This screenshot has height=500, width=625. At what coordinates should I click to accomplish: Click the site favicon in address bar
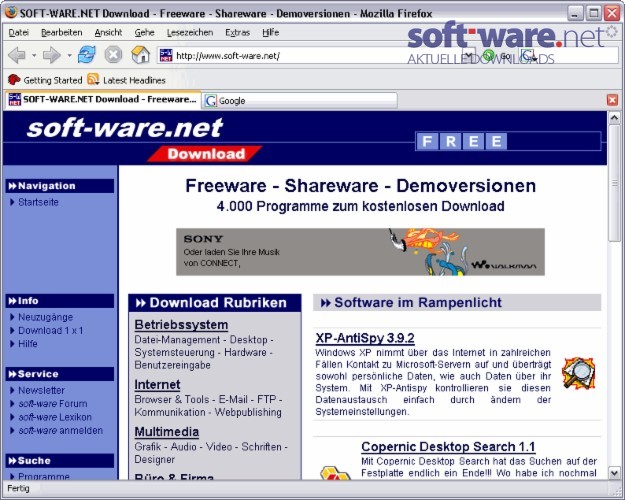pos(166,55)
